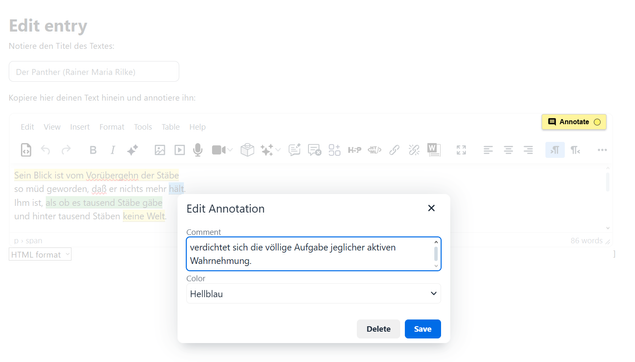The height and width of the screenshot is (362, 635).
Task: Click the title field Der Panther
Action: (94, 72)
